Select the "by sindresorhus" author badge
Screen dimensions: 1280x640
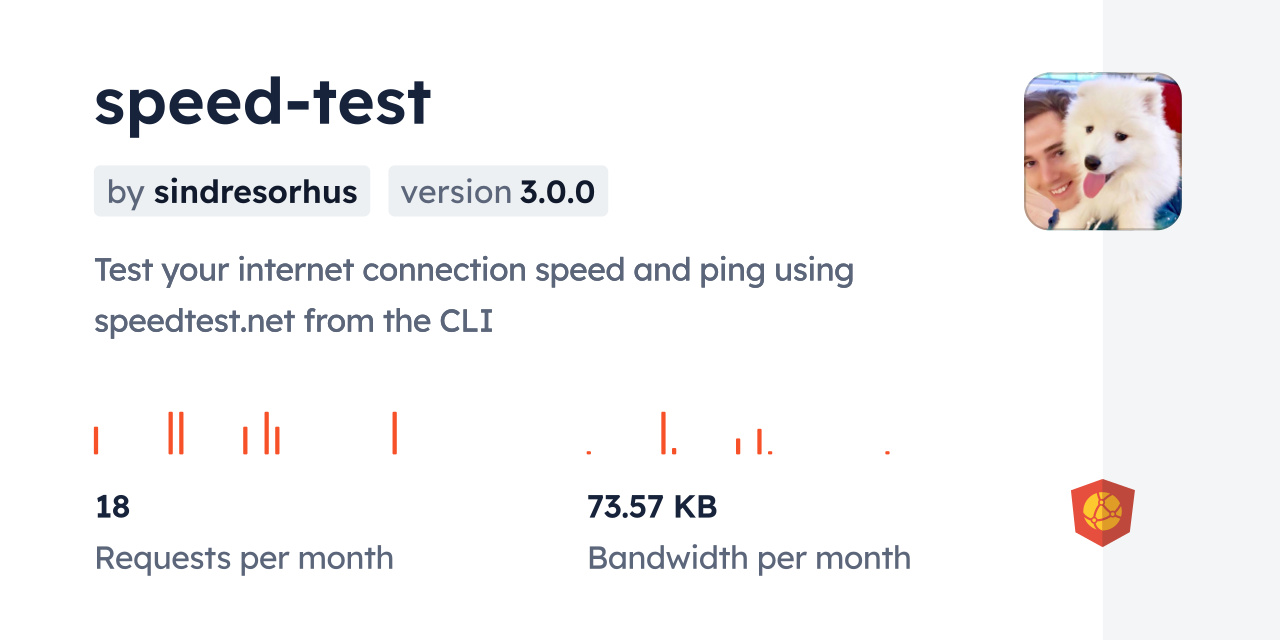click(232, 191)
